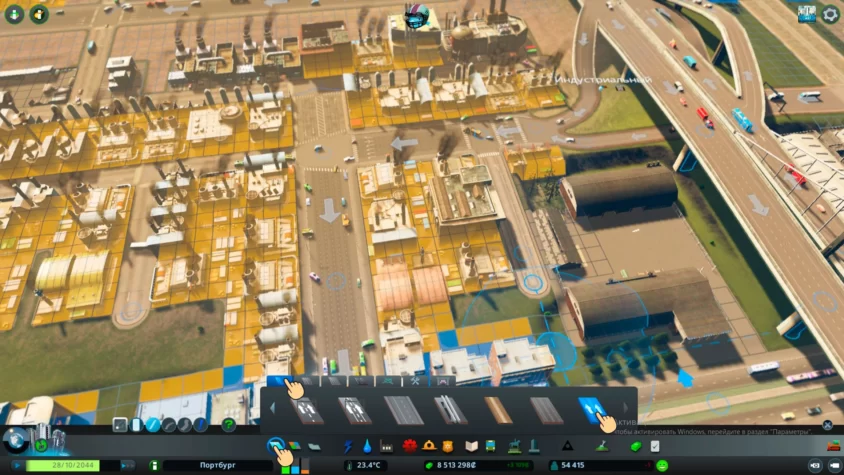The image size is (844, 475).
Task: Open the Water and sewage menu
Action: pyautogui.click(x=367, y=446)
